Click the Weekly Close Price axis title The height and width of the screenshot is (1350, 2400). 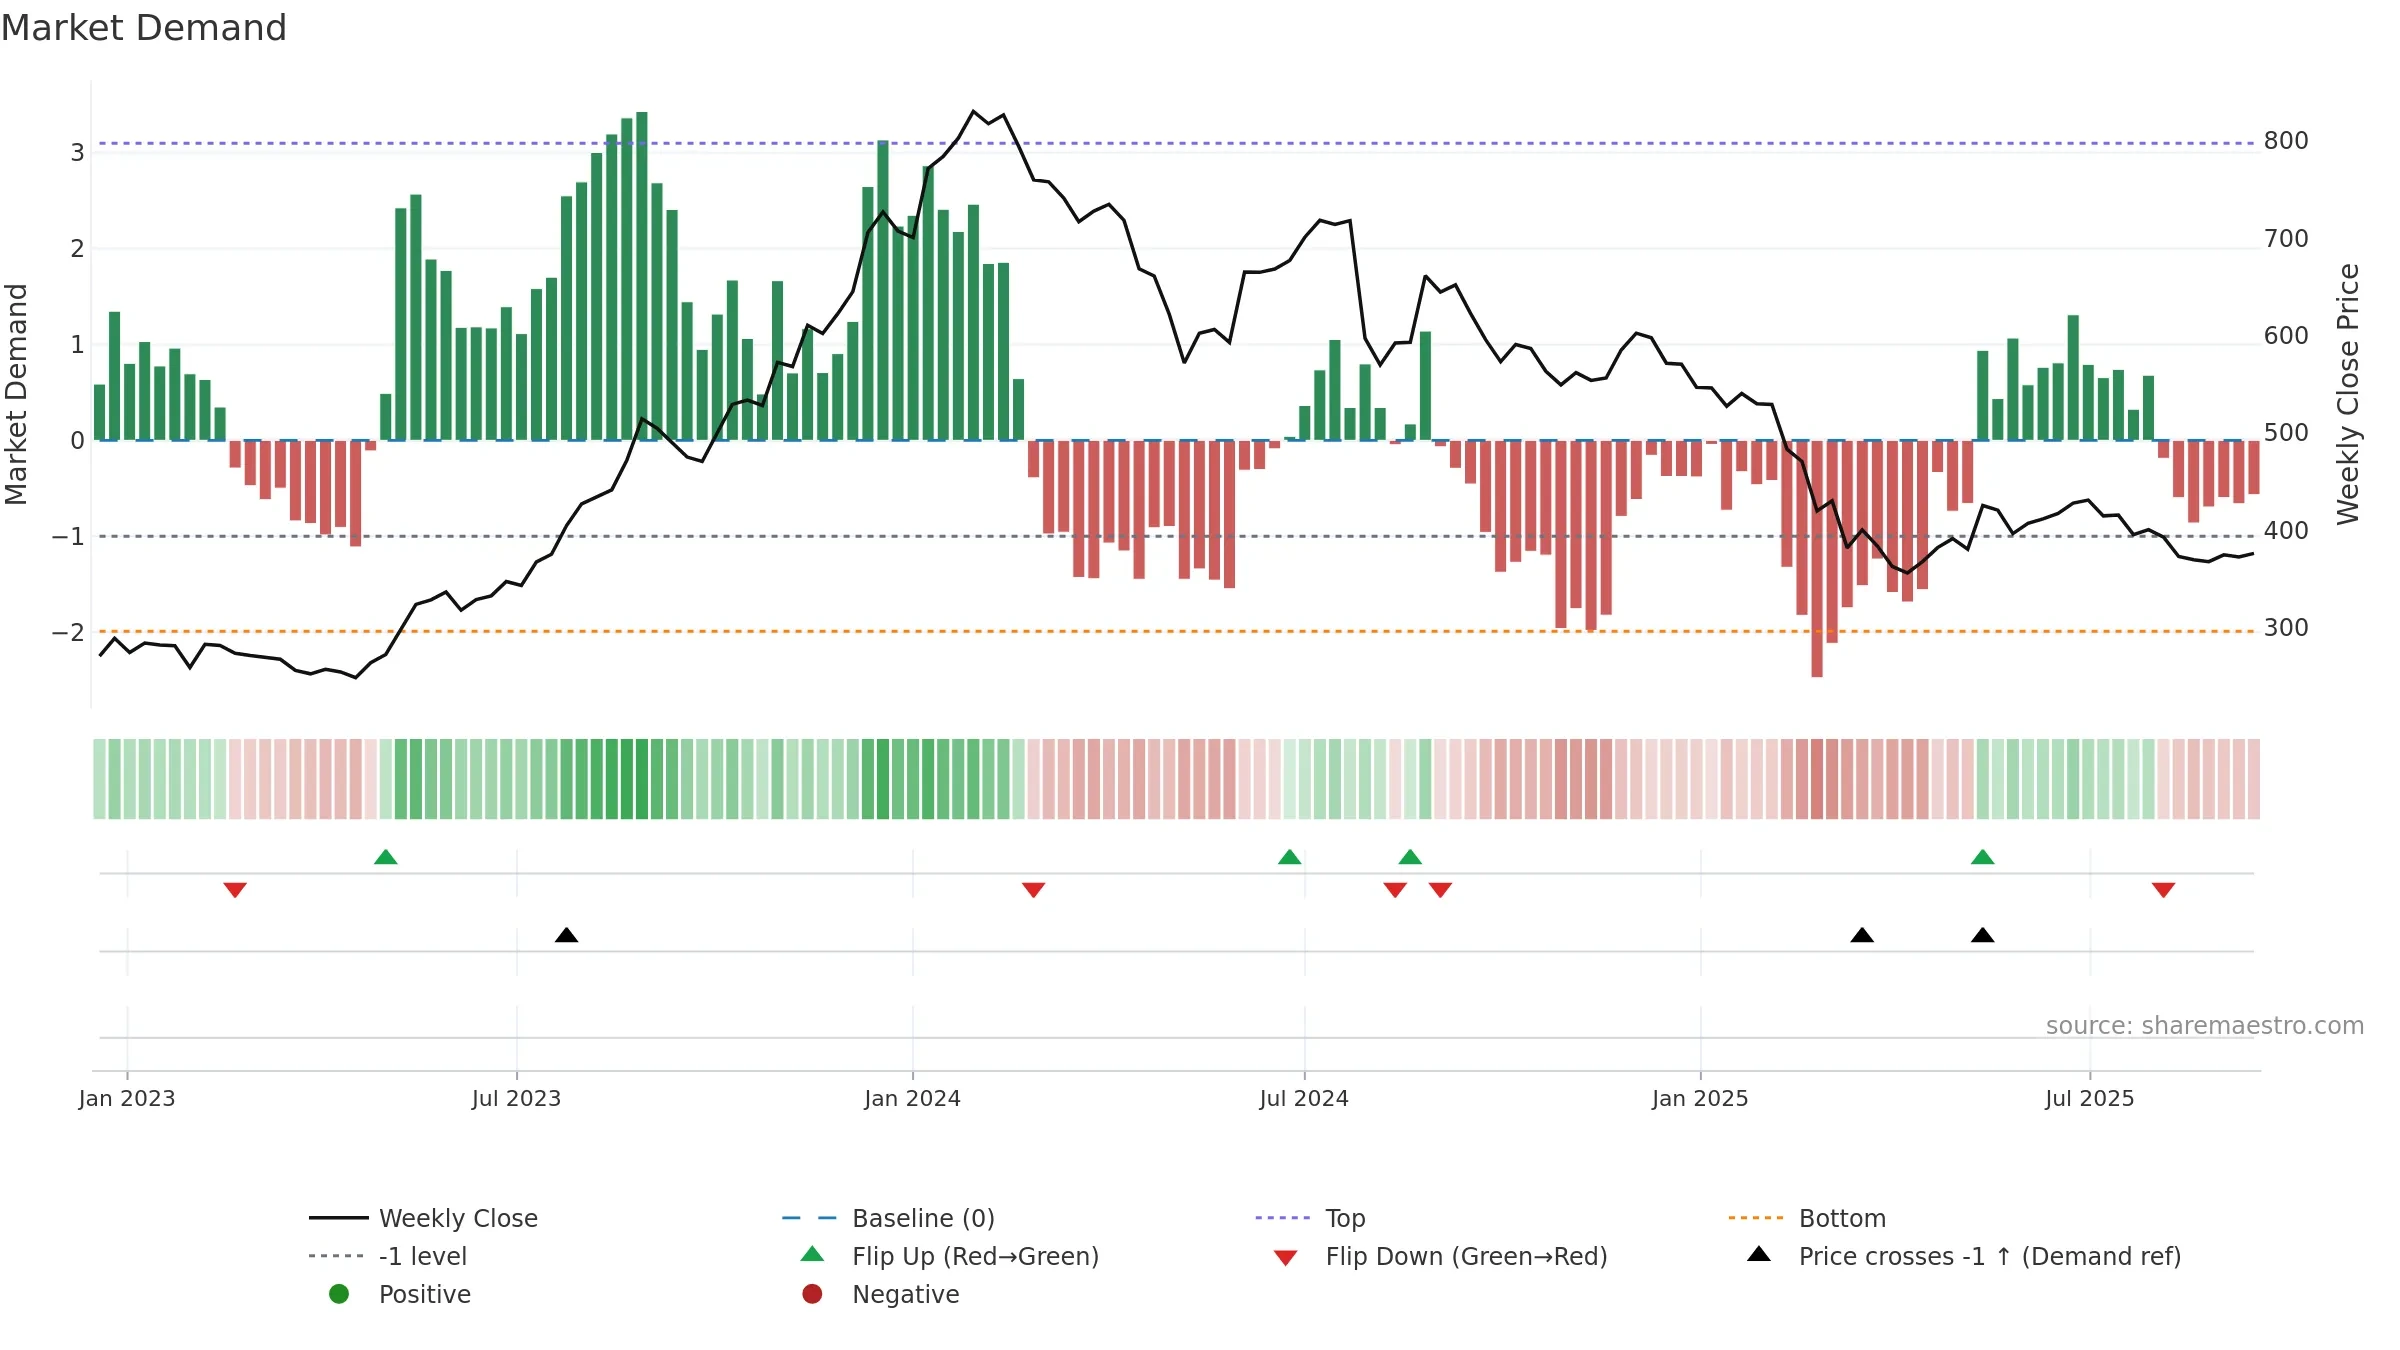(x=2348, y=394)
